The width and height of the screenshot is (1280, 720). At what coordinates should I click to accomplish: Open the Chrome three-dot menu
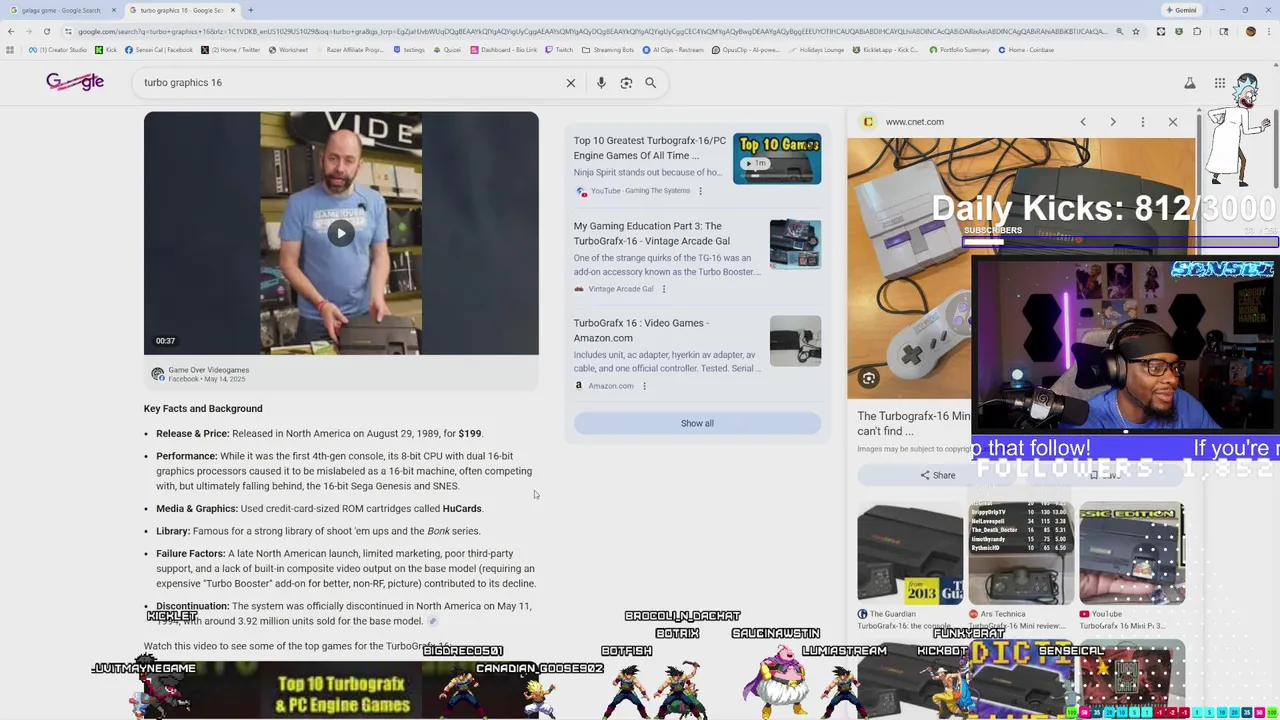coord(1269,31)
